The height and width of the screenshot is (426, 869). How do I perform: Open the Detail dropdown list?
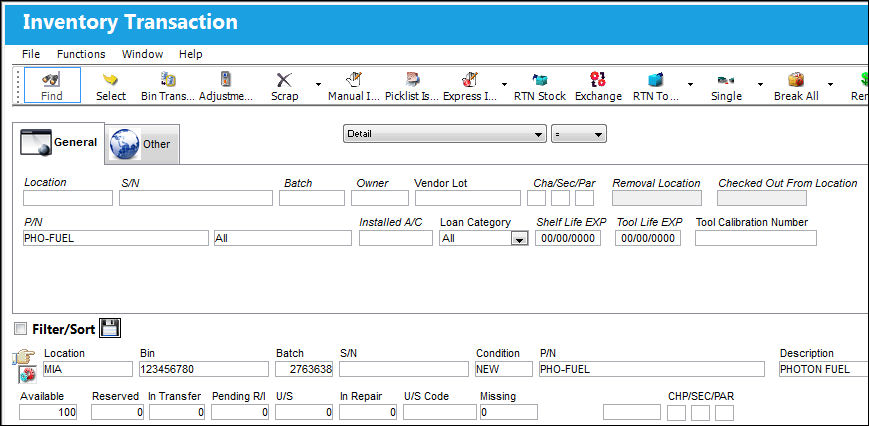tap(444, 134)
